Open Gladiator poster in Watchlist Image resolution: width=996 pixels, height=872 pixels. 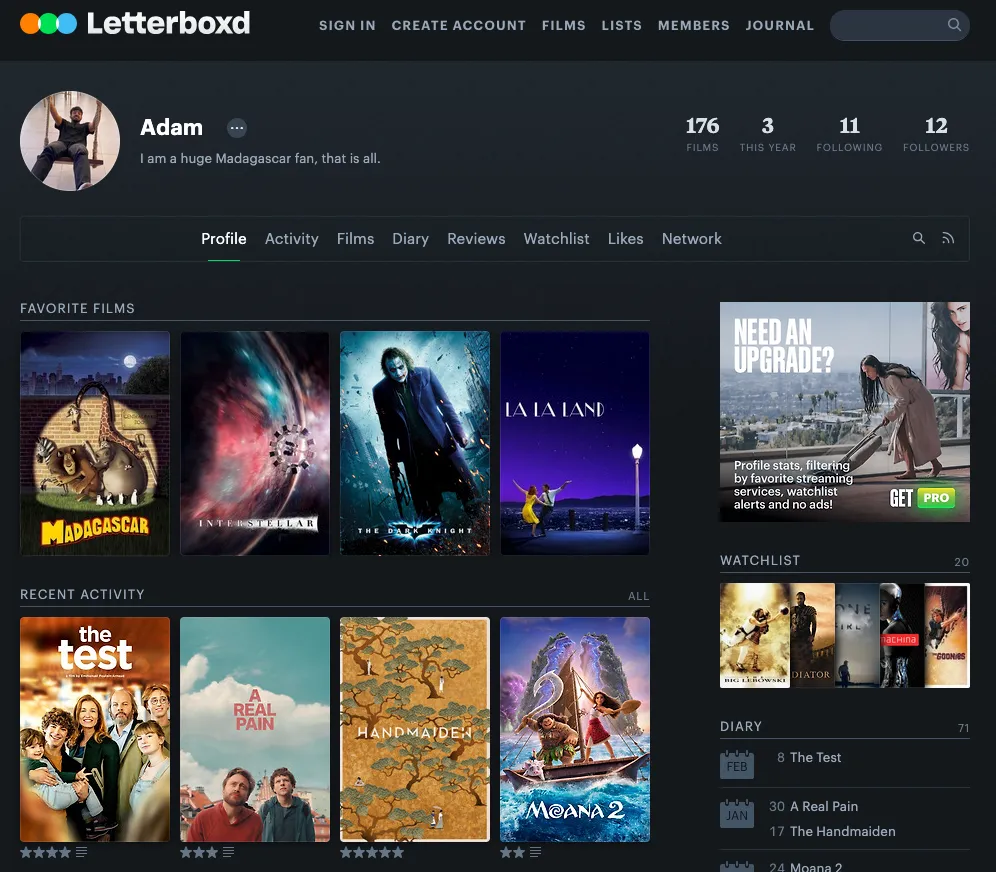[812, 635]
